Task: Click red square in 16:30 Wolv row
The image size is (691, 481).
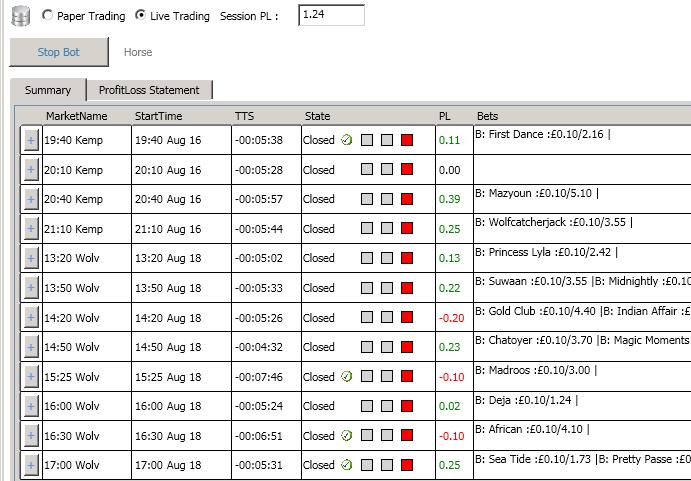Action: click(x=407, y=436)
